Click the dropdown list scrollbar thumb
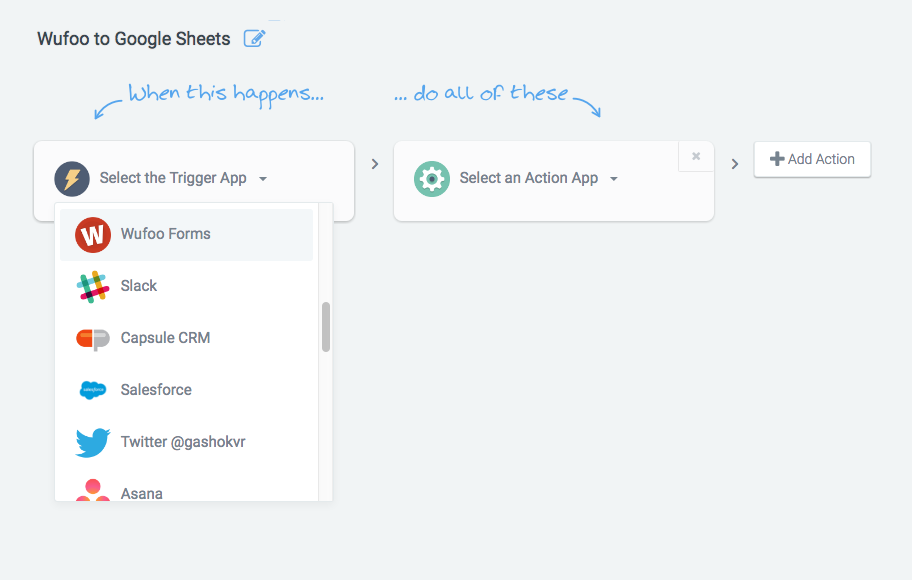912x580 pixels. click(x=326, y=327)
